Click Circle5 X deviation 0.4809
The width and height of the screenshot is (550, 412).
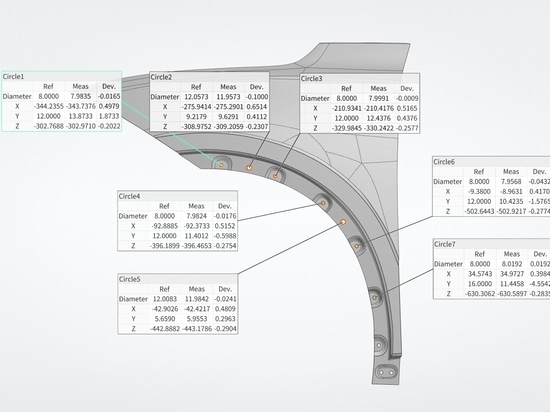225,309
